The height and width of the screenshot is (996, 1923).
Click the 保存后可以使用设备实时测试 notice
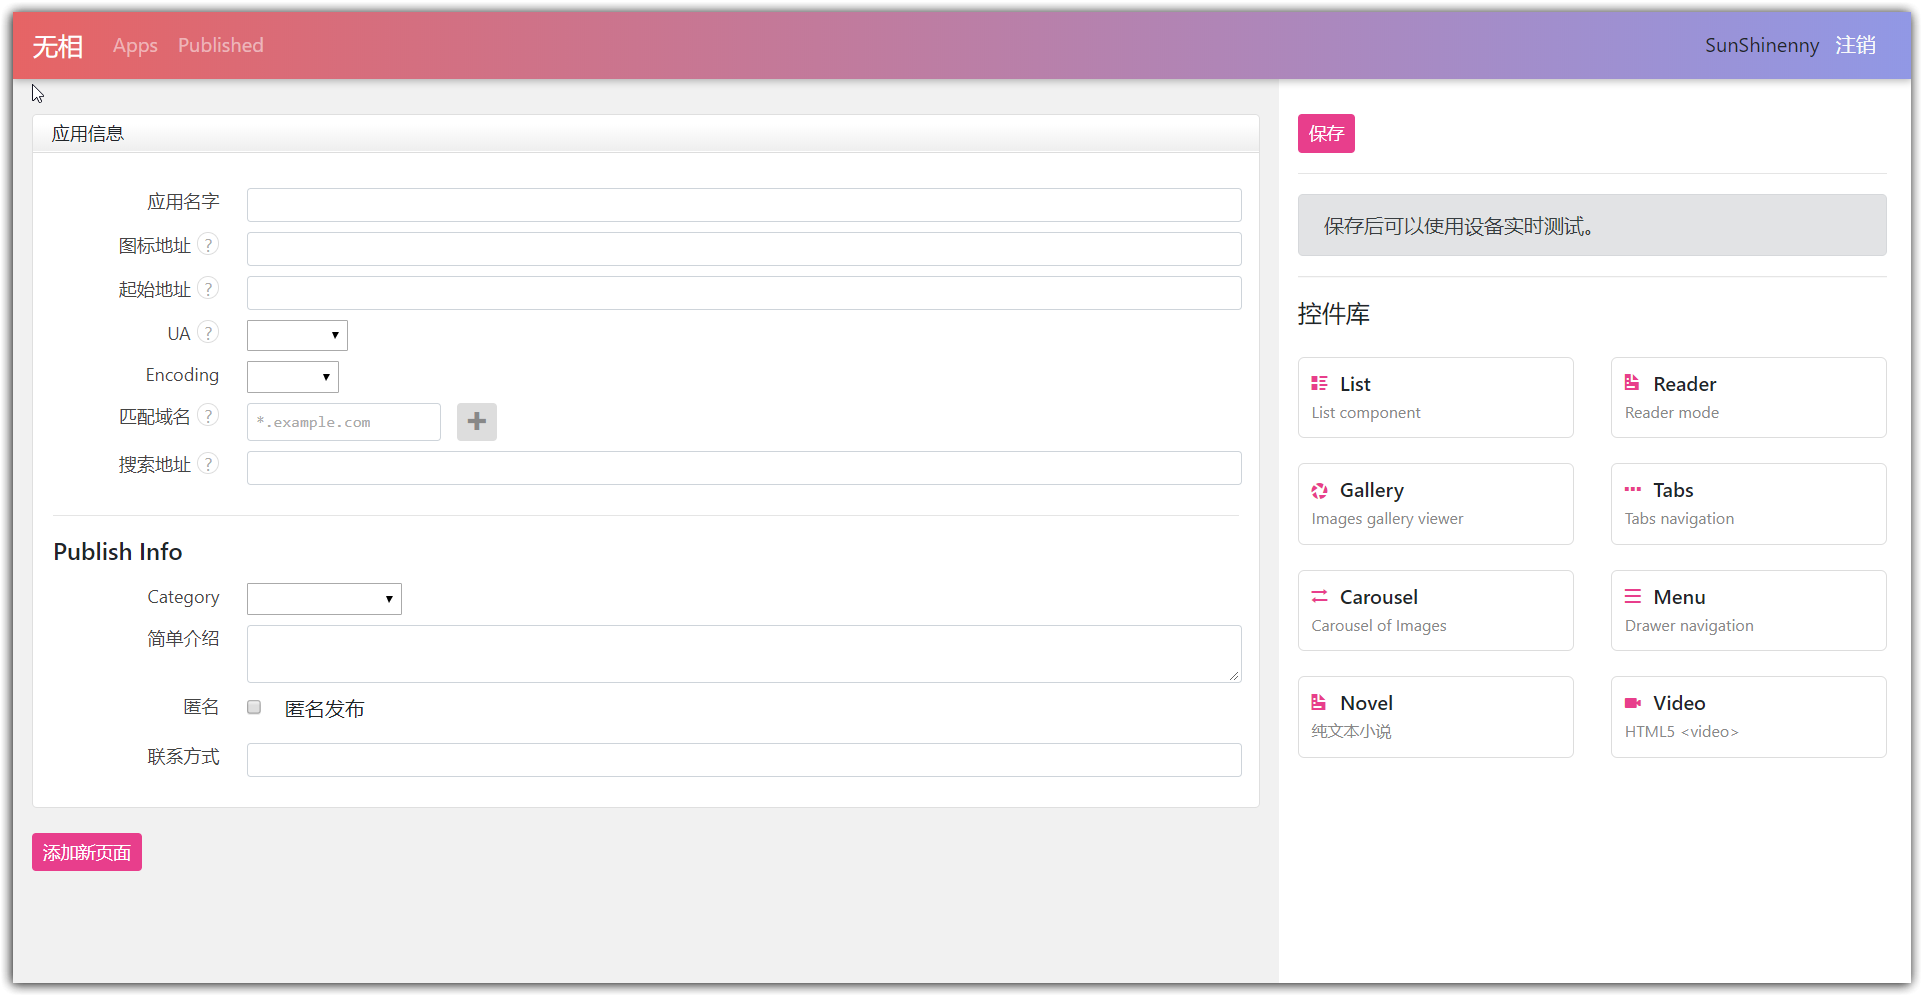1592,225
